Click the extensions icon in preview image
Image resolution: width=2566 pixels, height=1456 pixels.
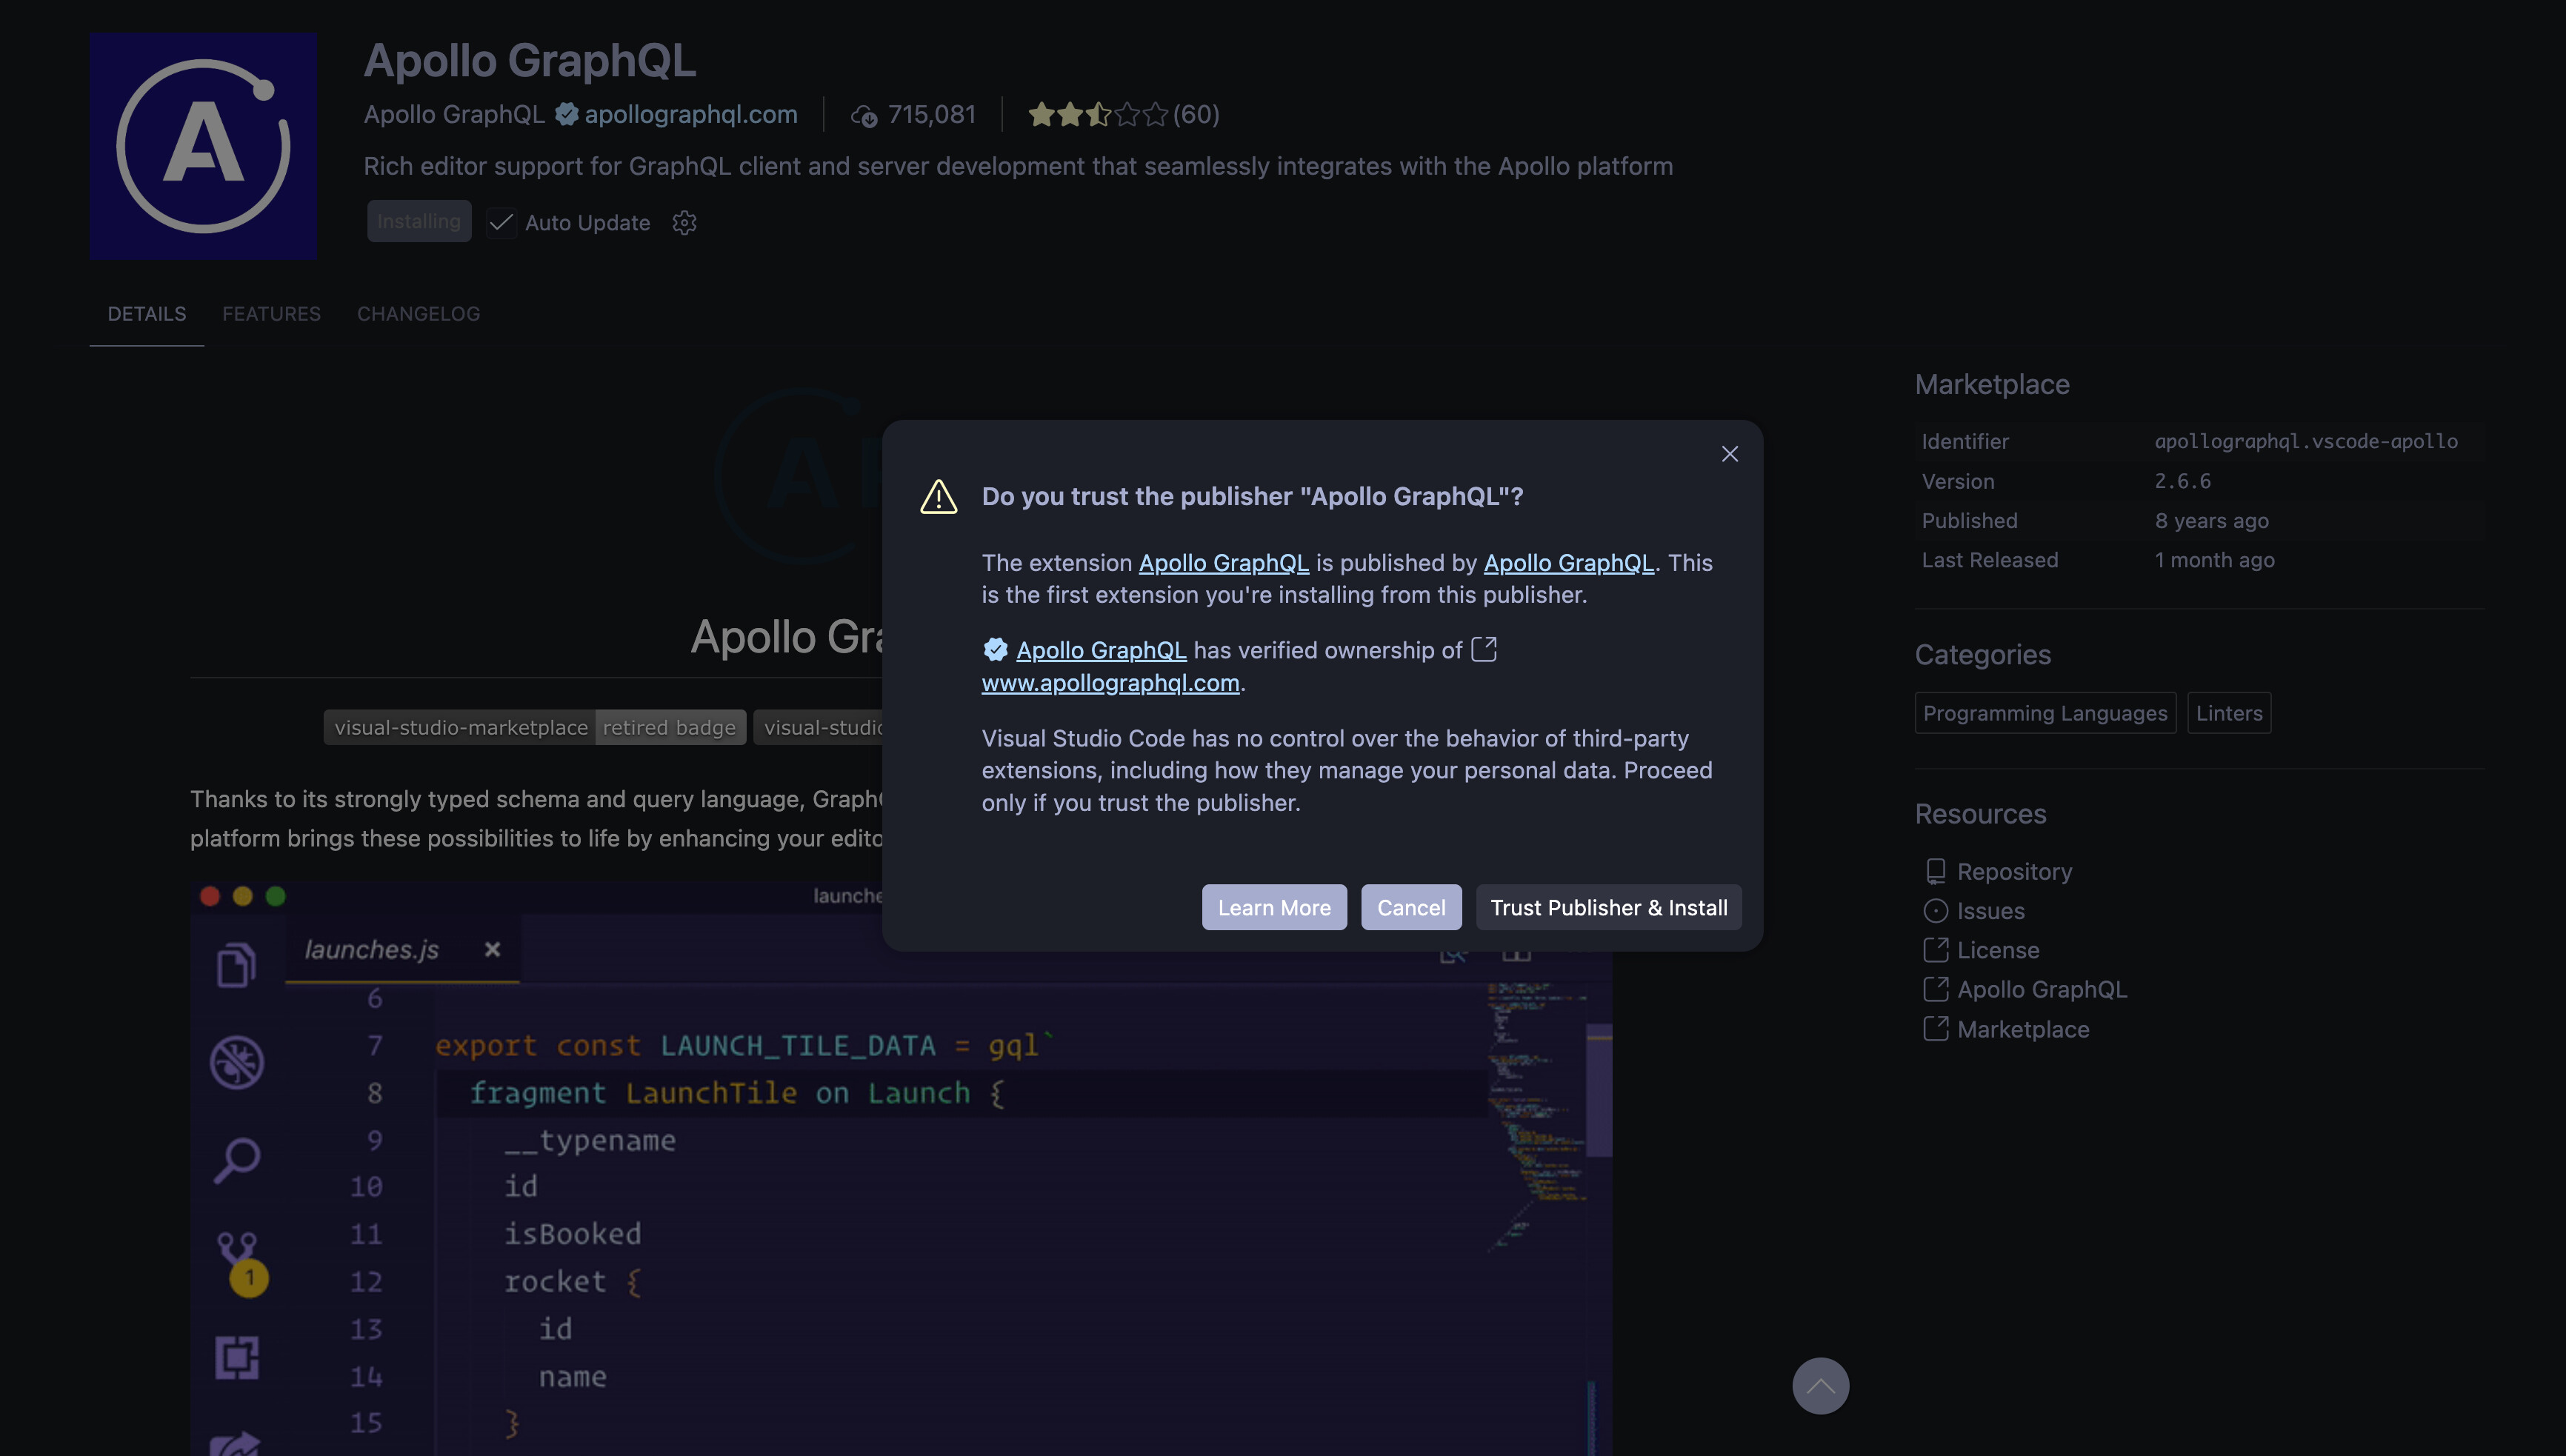[237, 1357]
